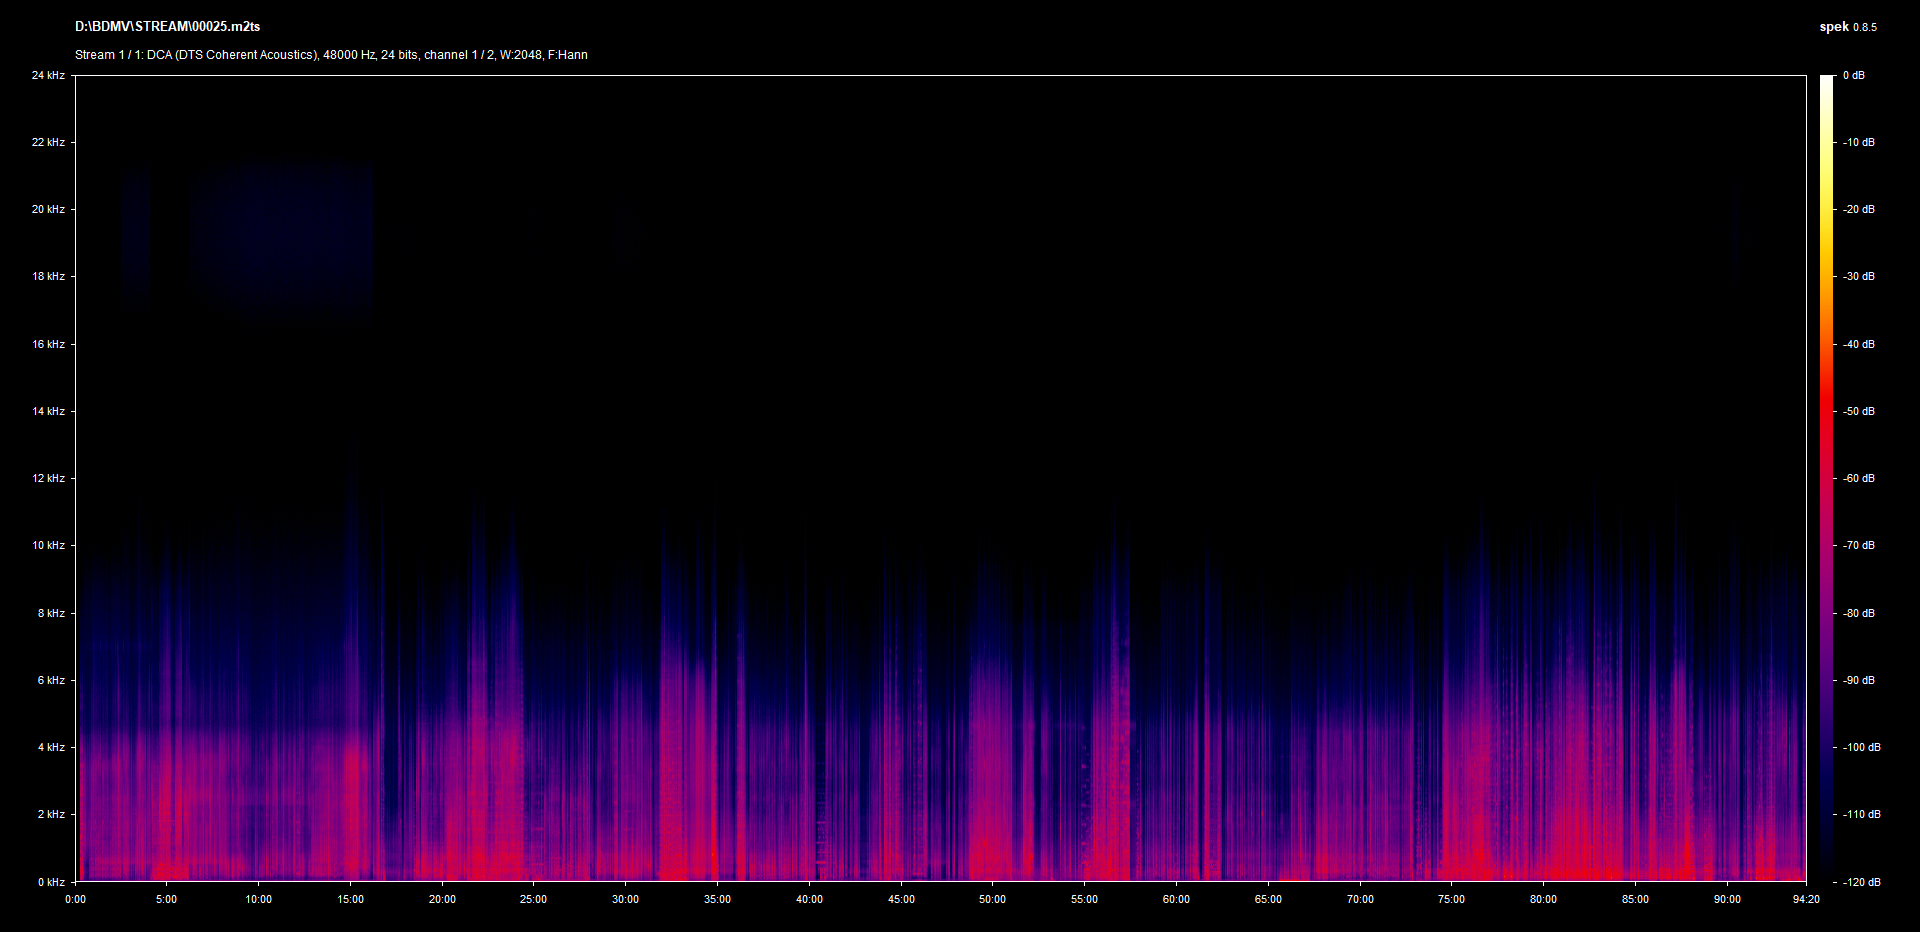
Task: Click the 00025.m2ts file path title
Action: [x=167, y=27]
